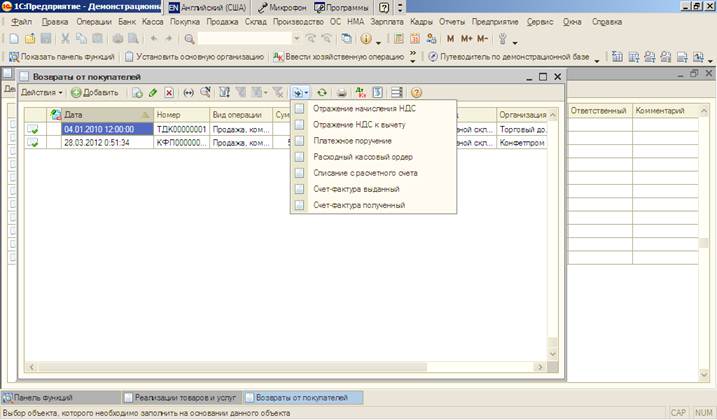This screenshot has width=717, height=420.
Task: Click the M+ calculator memory icon
Action: 465,39
